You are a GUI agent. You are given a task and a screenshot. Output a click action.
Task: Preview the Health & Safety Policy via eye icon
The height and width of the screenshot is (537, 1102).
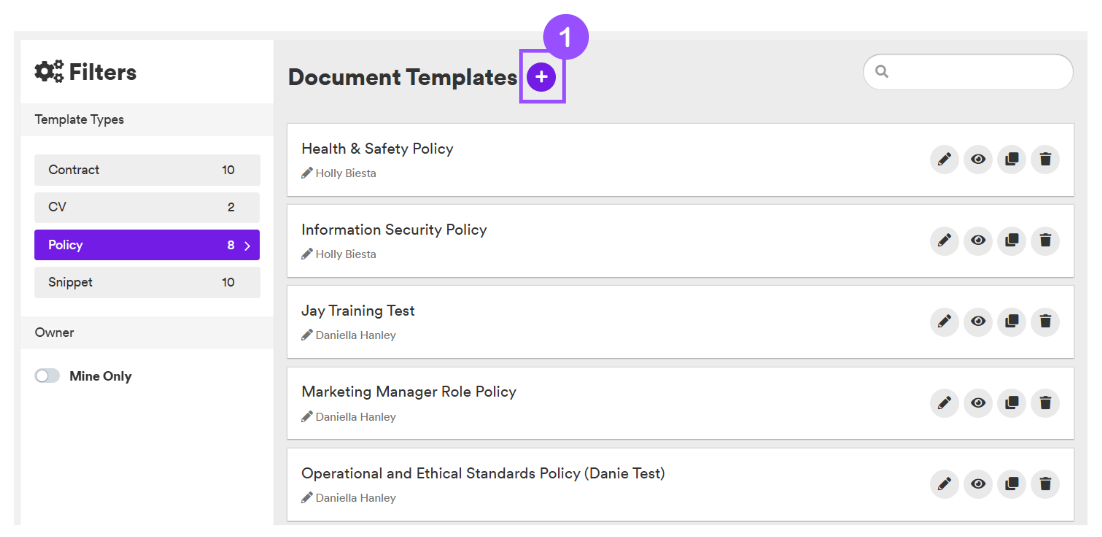point(978,160)
